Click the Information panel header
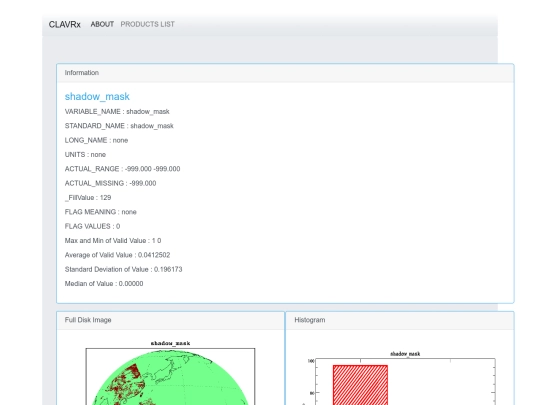 [x=285, y=73]
